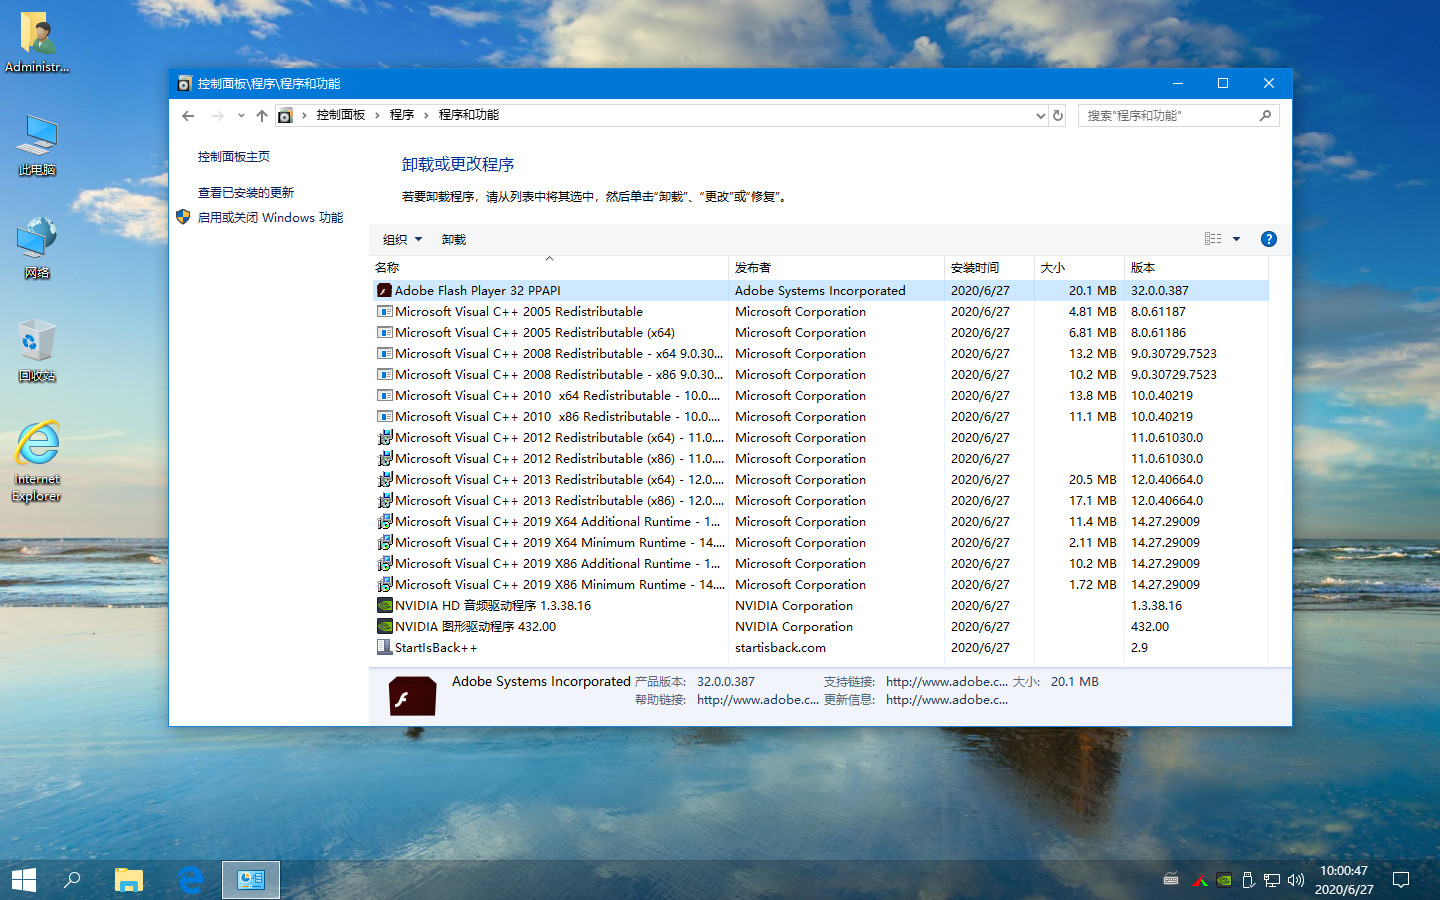Image resolution: width=1440 pixels, height=900 pixels.
Task: Open 查看已安装的更新 link
Action: (245, 192)
